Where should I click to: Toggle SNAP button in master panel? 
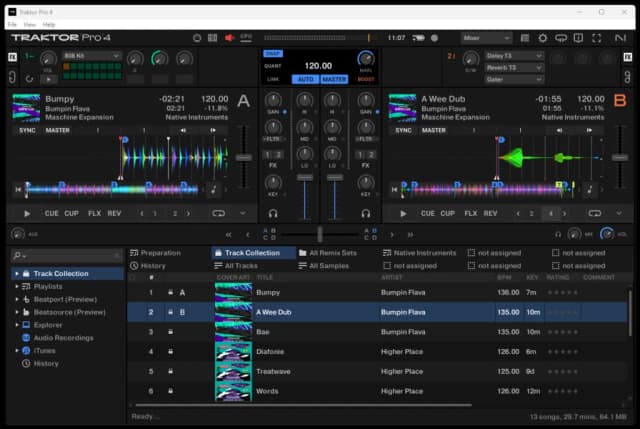[x=273, y=54]
